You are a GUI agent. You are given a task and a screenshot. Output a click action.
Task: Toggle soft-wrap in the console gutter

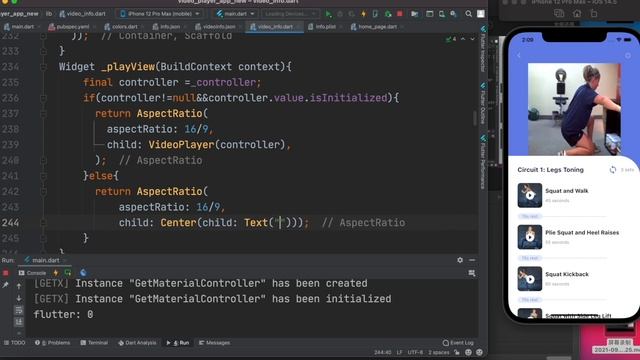[19, 310]
